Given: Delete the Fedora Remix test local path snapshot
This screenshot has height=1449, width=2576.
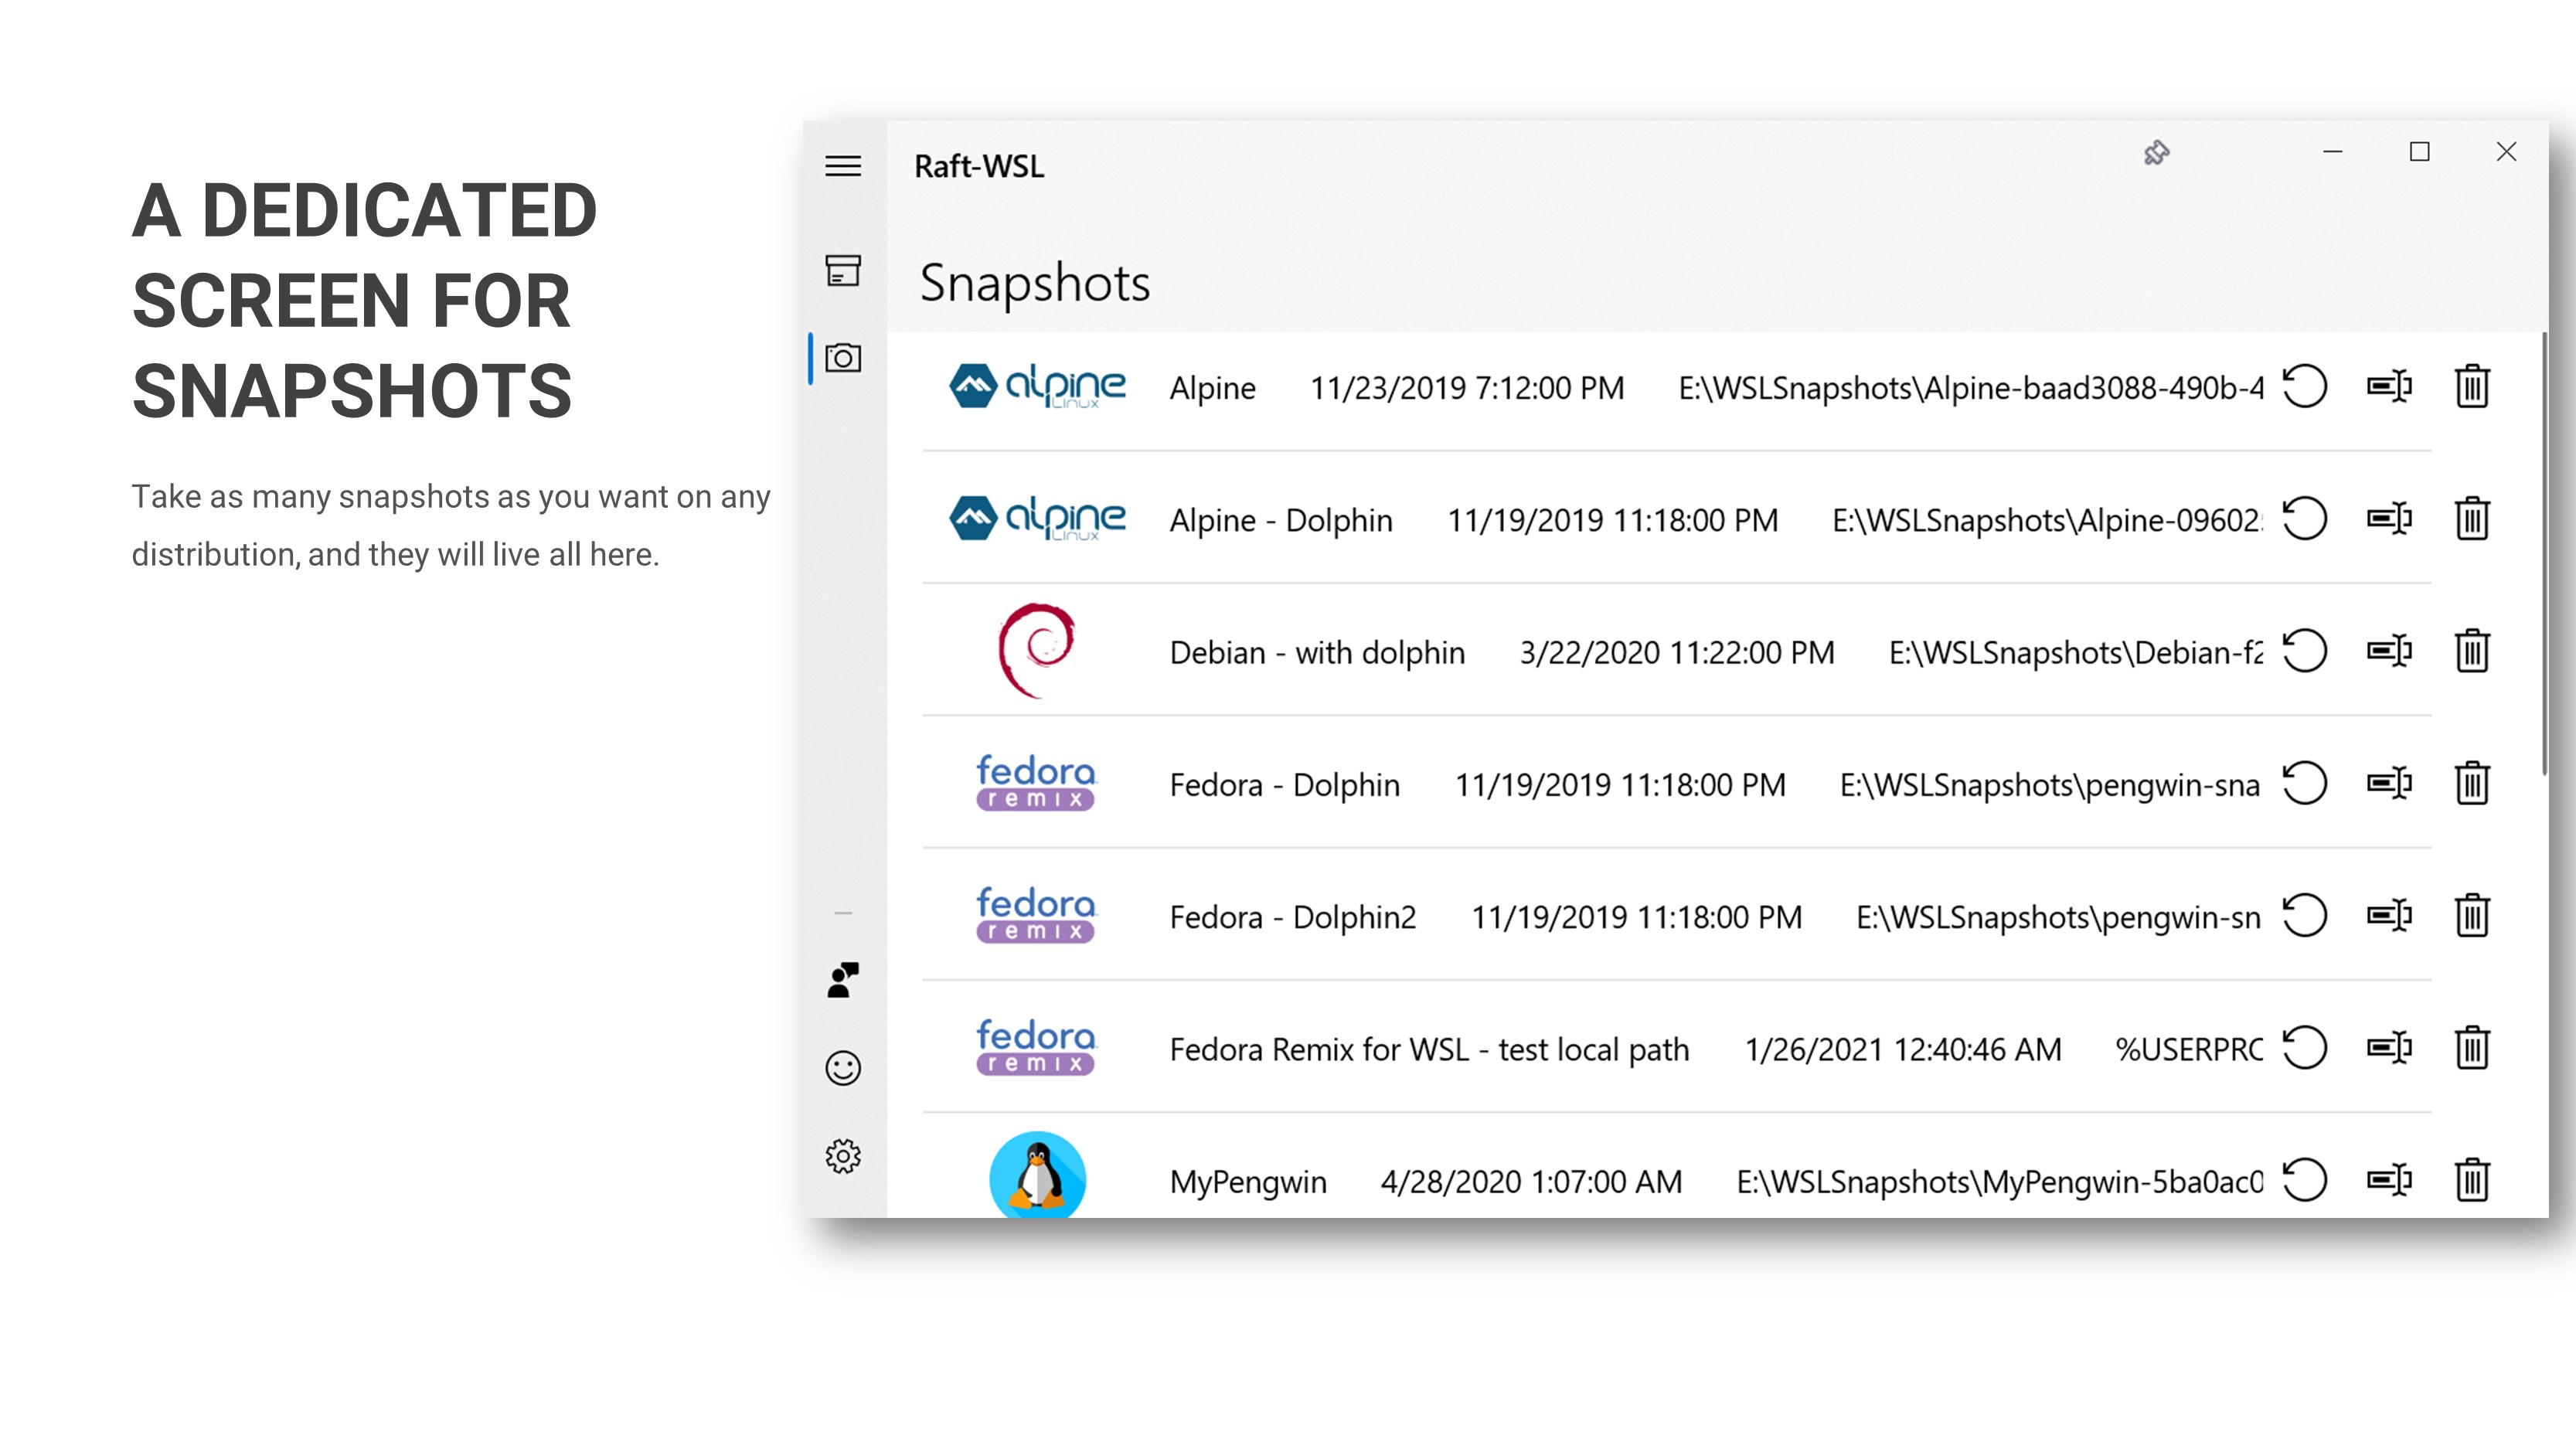Looking at the screenshot, I should pyautogui.click(x=2472, y=1048).
